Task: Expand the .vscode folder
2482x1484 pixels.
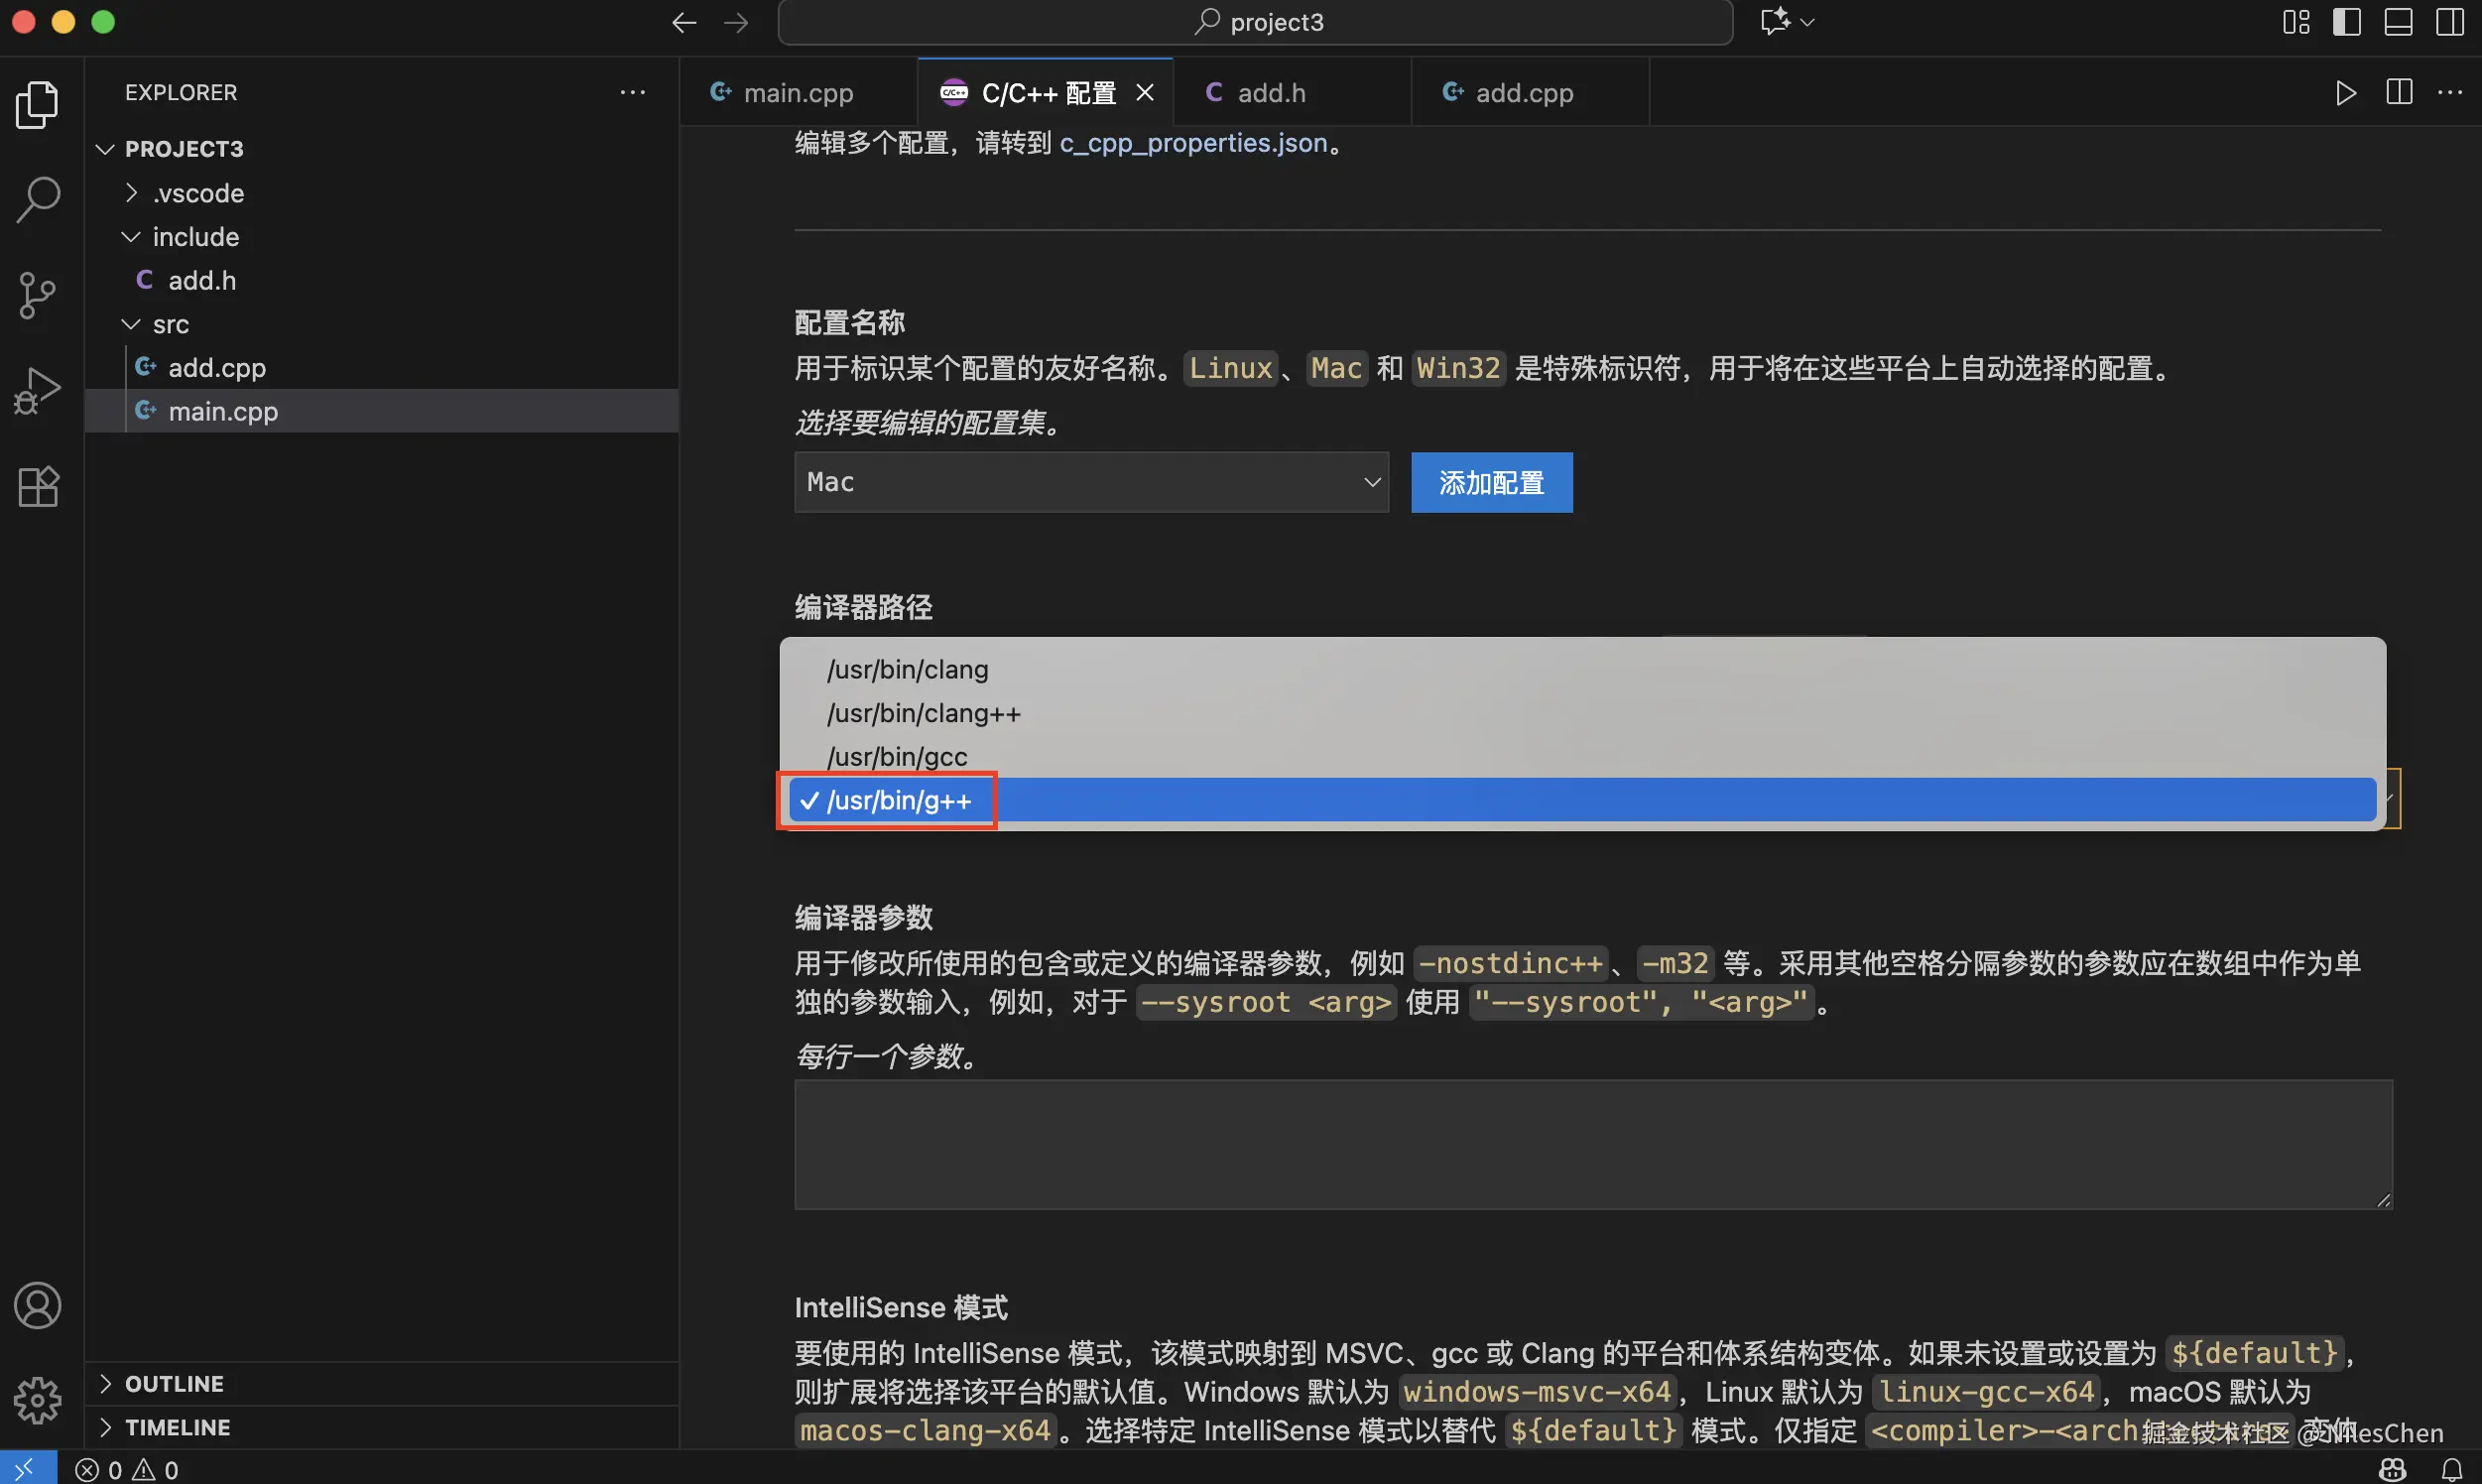Action: coord(198,193)
